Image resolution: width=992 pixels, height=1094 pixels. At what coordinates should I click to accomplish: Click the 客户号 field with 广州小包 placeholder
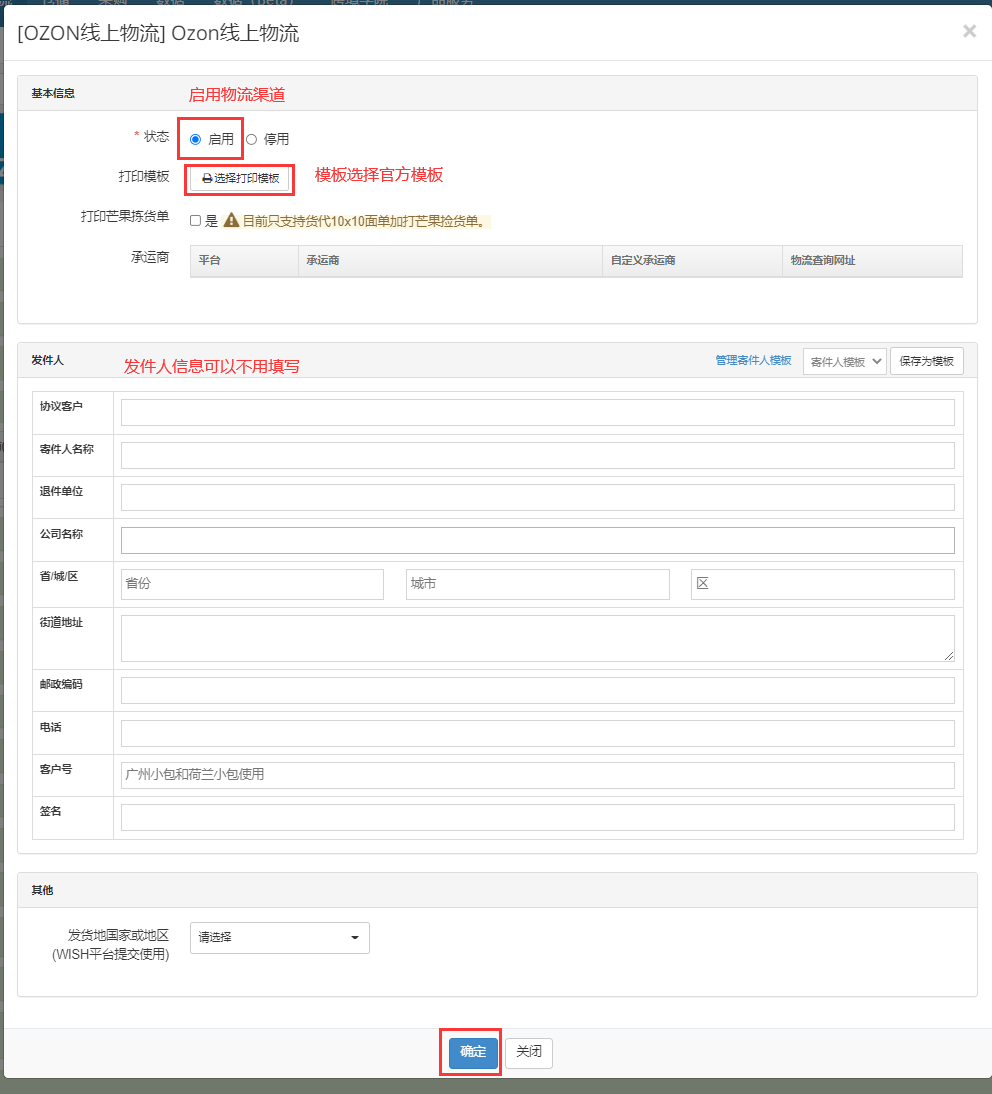click(x=537, y=775)
